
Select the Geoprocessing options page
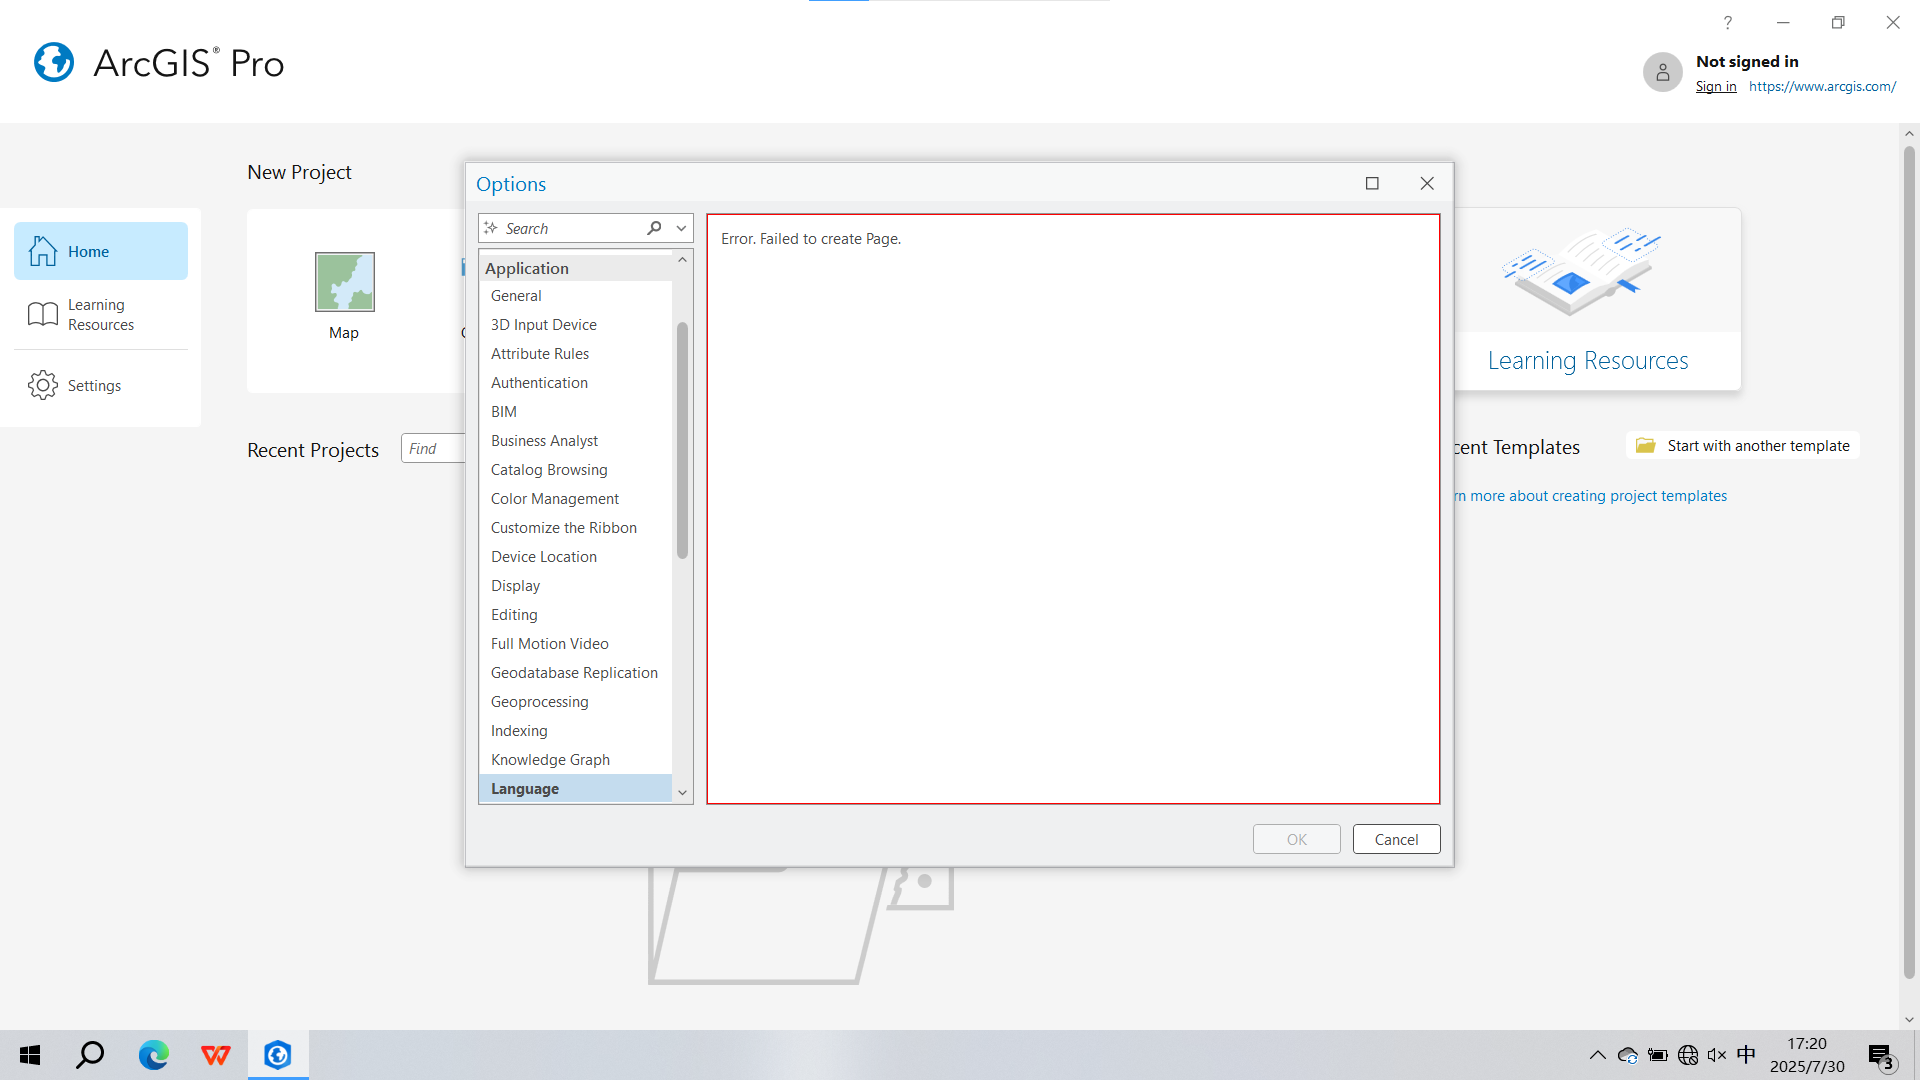[539, 702]
